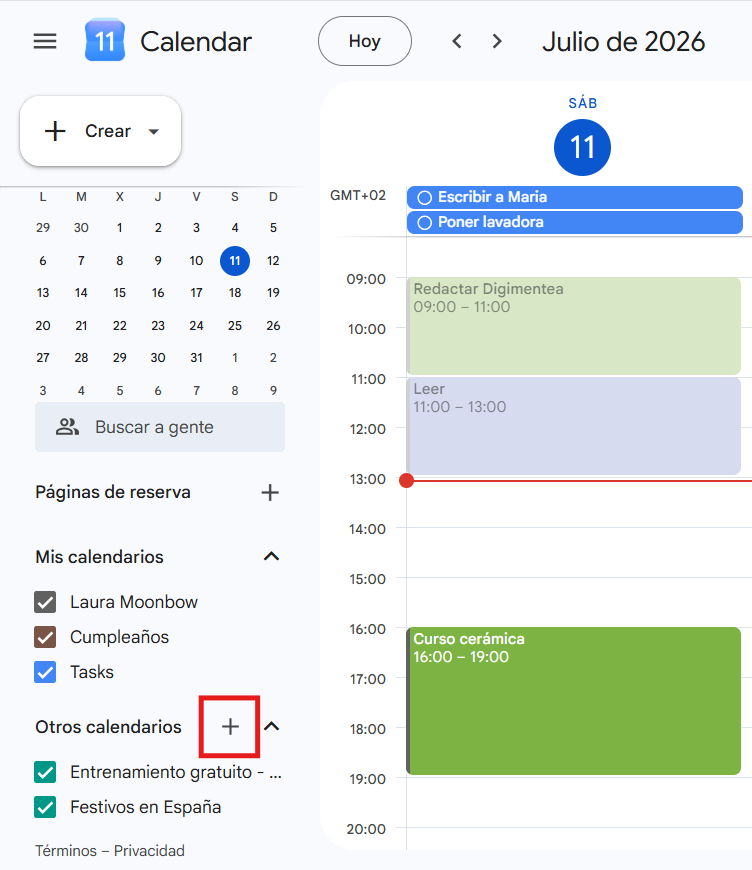752x870 pixels.
Task: Click the Festivos en España label
Action: pos(145,807)
